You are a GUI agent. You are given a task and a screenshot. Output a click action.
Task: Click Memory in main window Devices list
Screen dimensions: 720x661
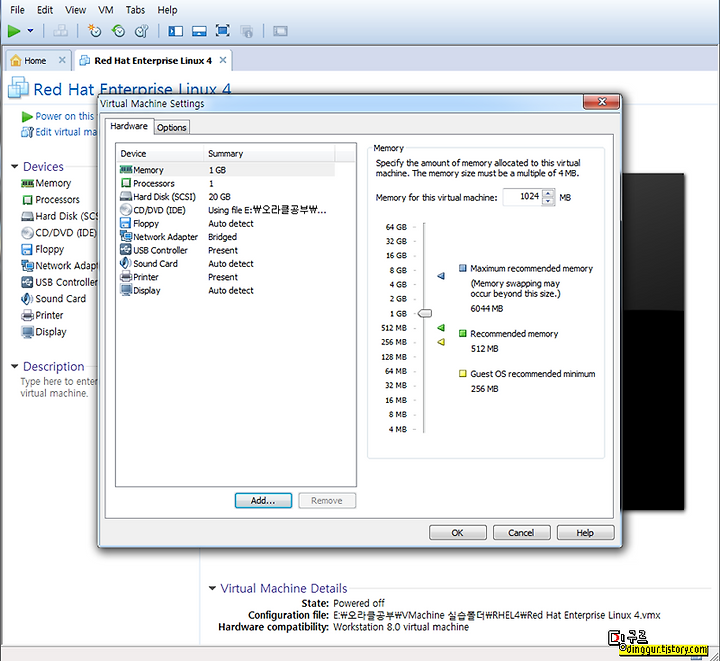pos(46,183)
